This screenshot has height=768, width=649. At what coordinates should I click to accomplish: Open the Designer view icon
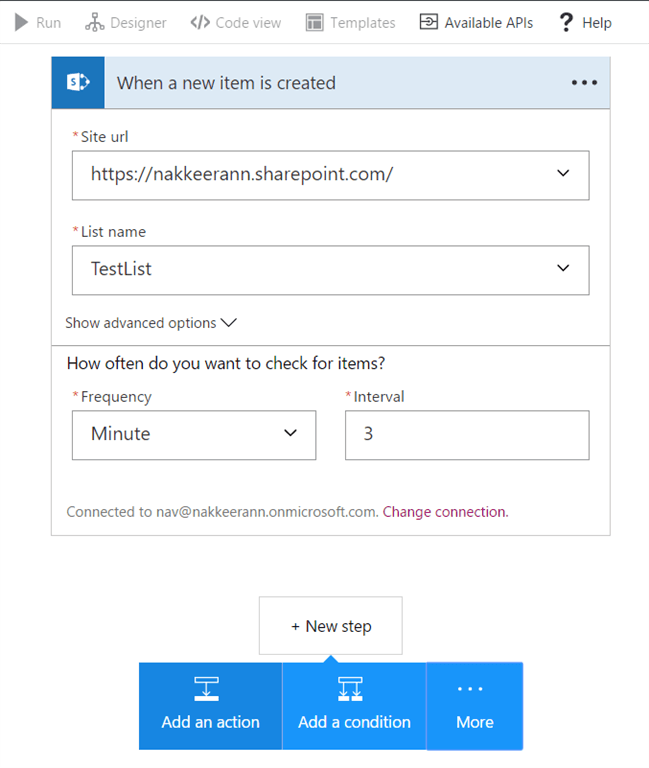pyautogui.click(x=94, y=22)
